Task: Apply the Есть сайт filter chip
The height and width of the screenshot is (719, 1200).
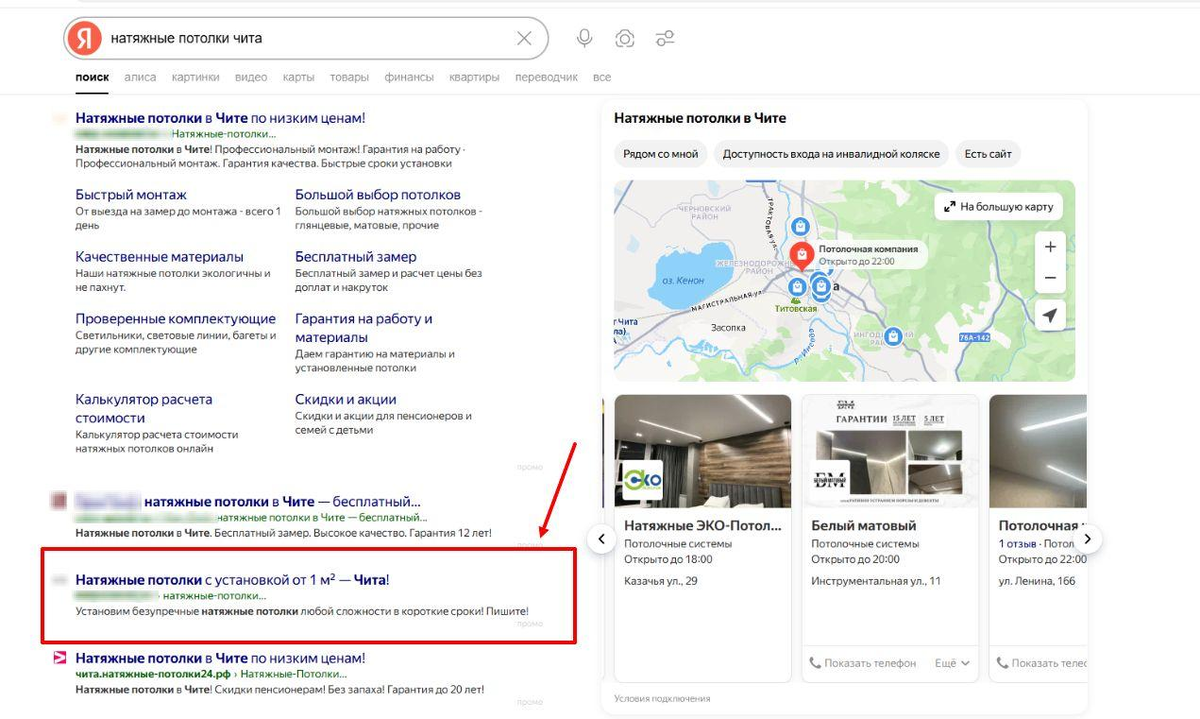Action: 988,154
